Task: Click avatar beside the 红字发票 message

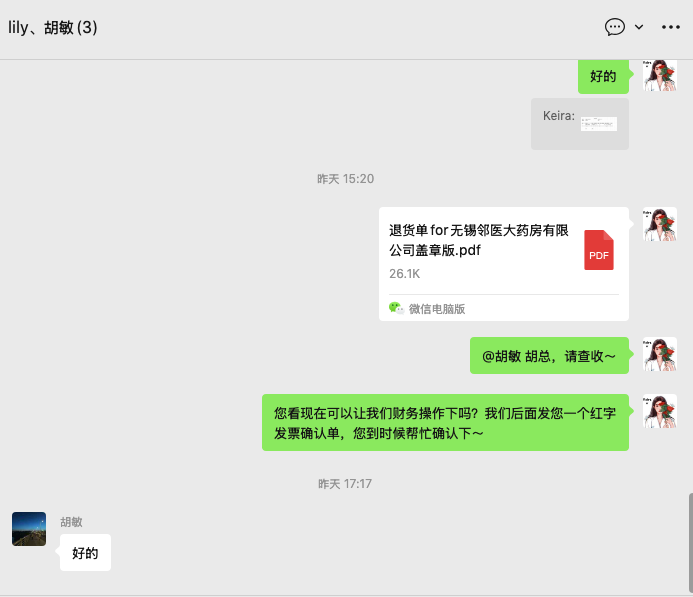Action: tap(659, 411)
